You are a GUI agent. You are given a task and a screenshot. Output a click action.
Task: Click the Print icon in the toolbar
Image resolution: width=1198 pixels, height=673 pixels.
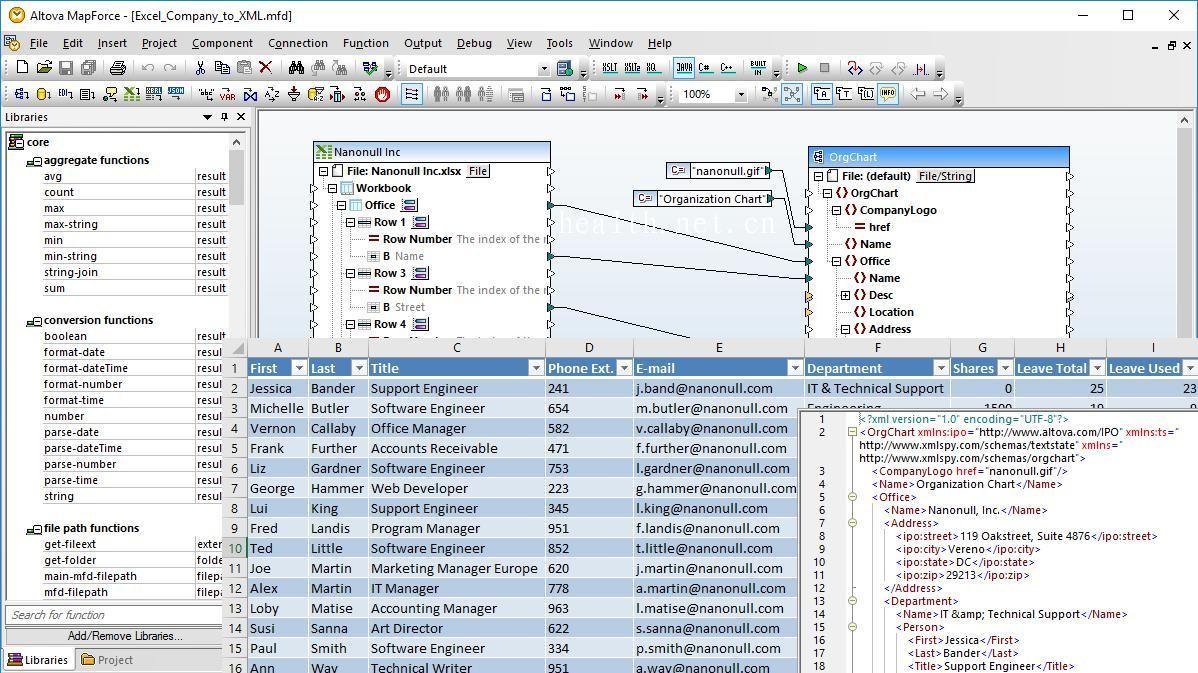[118, 68]
